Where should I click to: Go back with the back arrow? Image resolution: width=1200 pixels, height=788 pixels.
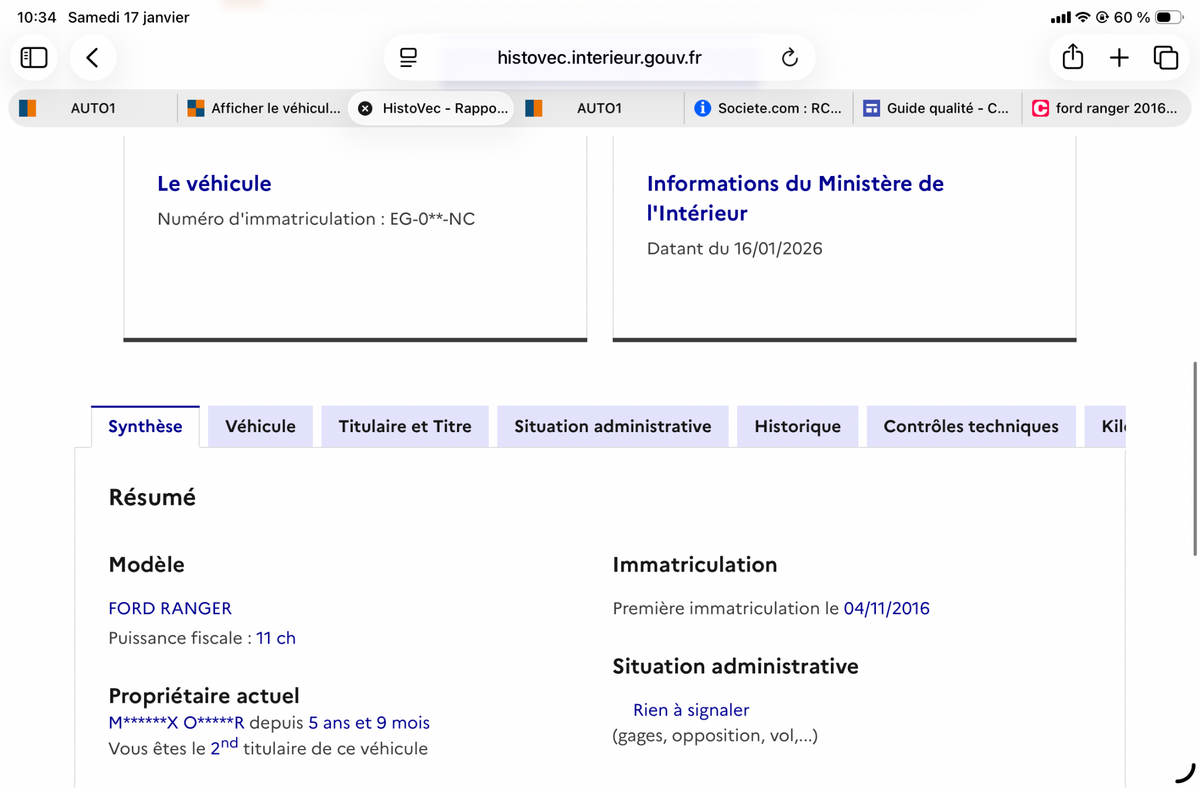coord(93,58)
